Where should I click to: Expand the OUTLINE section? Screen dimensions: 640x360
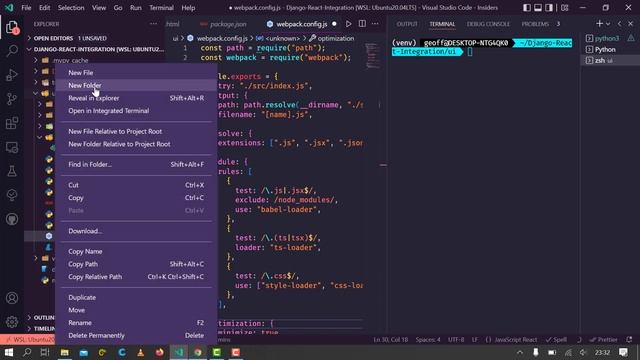(41, 317)
